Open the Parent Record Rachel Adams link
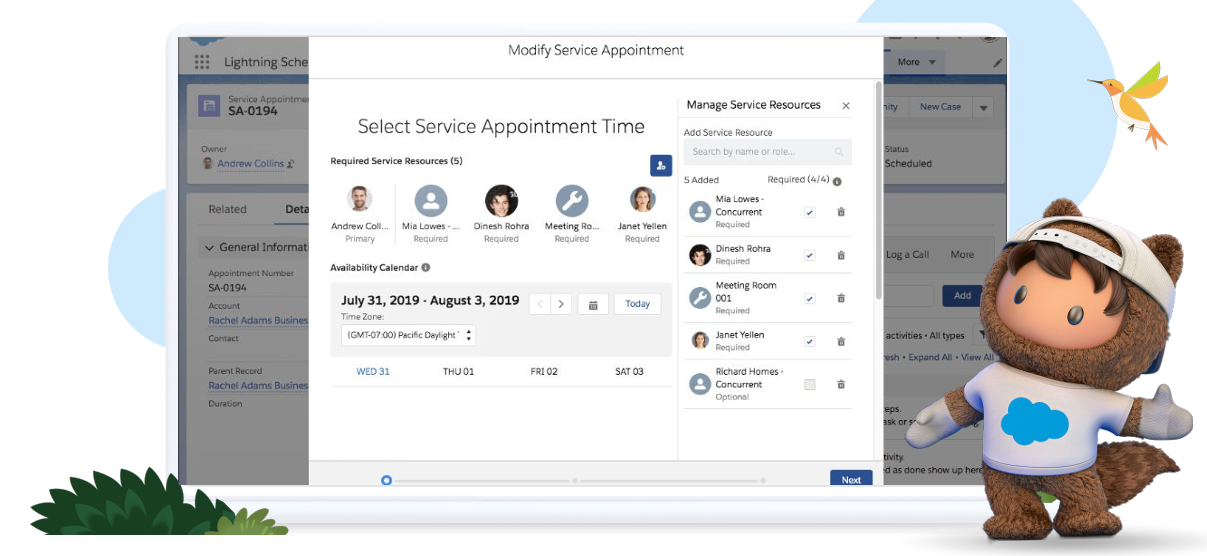Viewport: 1207px width, 556px height. pyautogui.click(x=258, y=385)
